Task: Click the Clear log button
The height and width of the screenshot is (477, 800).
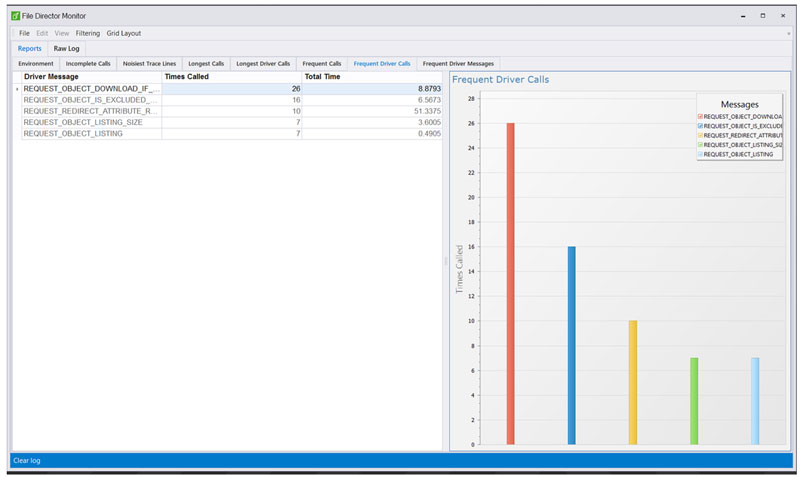Action: 27,461
